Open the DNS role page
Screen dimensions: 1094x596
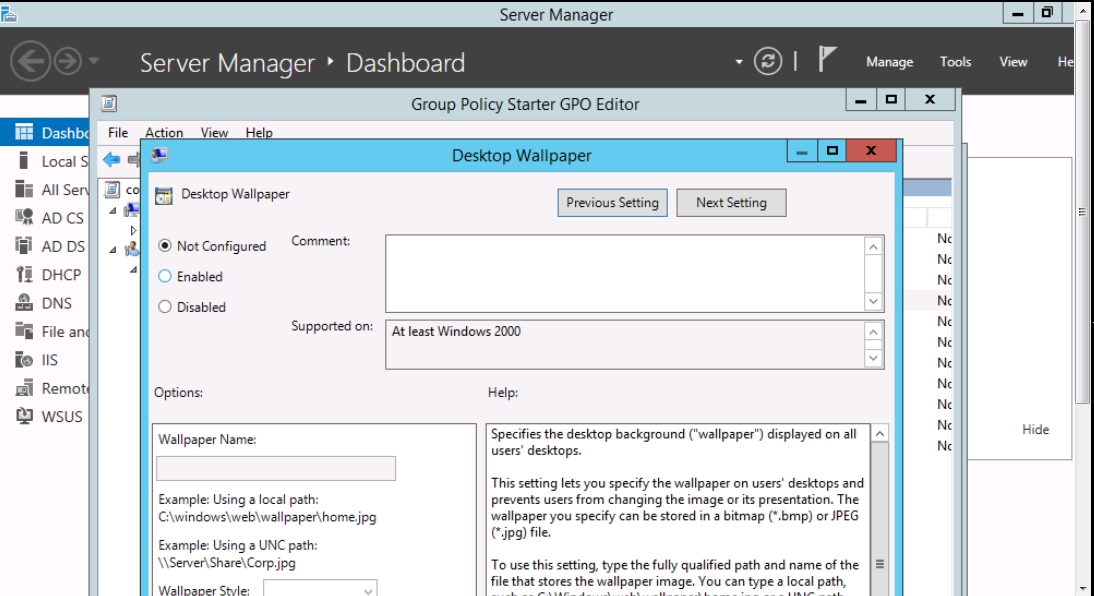tap(45, 303)
